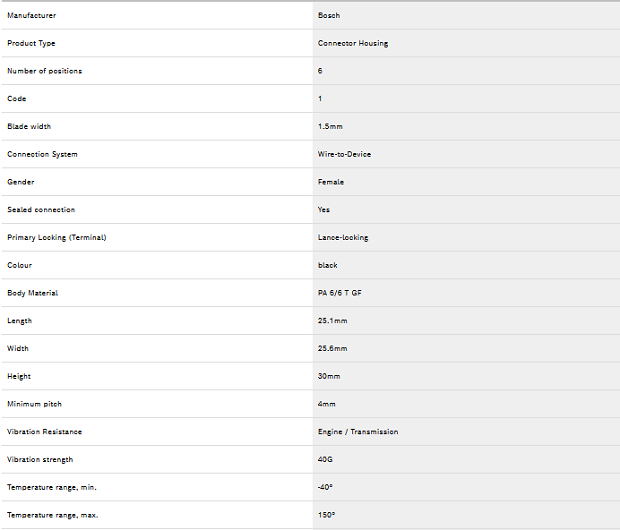Click the Colour row label
Viewport: 620px width, 530px height.
pyautogui.click(x=19, y=265)
